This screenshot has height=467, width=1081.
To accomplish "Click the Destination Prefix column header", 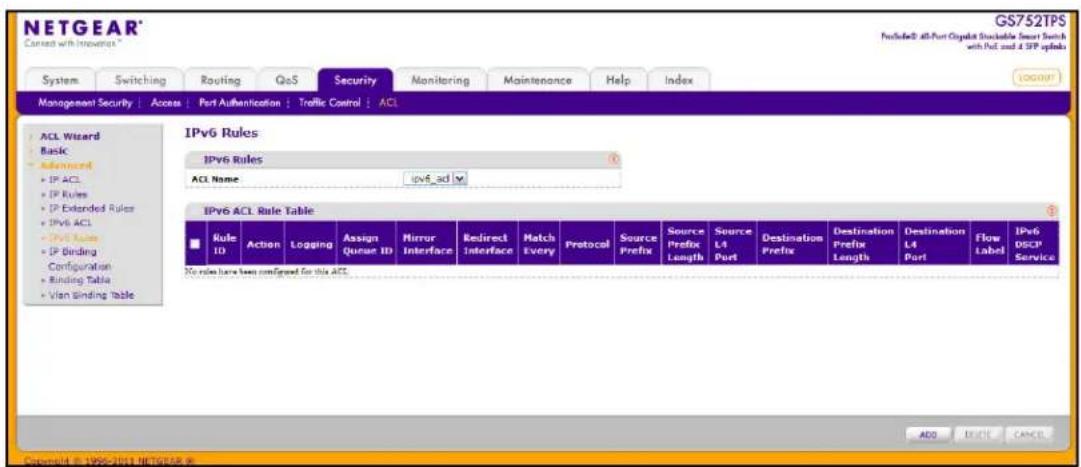I will [792, 244].
